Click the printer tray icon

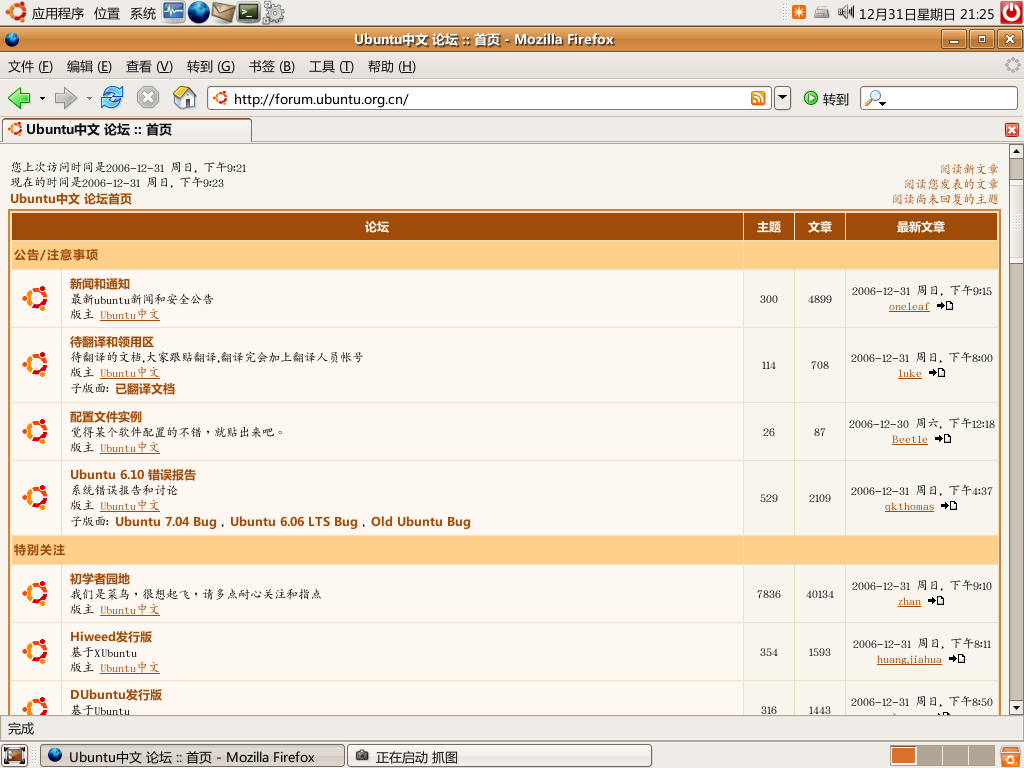822,12
